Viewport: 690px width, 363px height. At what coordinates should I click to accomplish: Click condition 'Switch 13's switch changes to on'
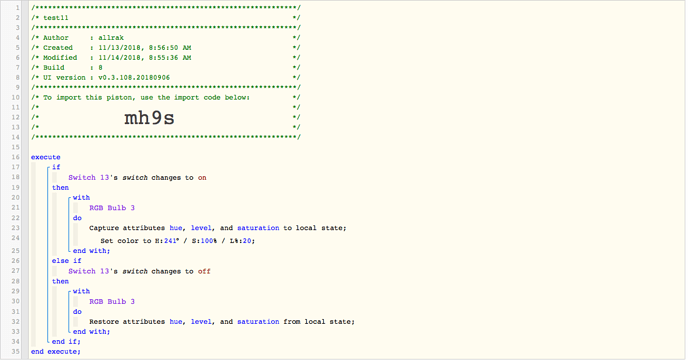137,178
